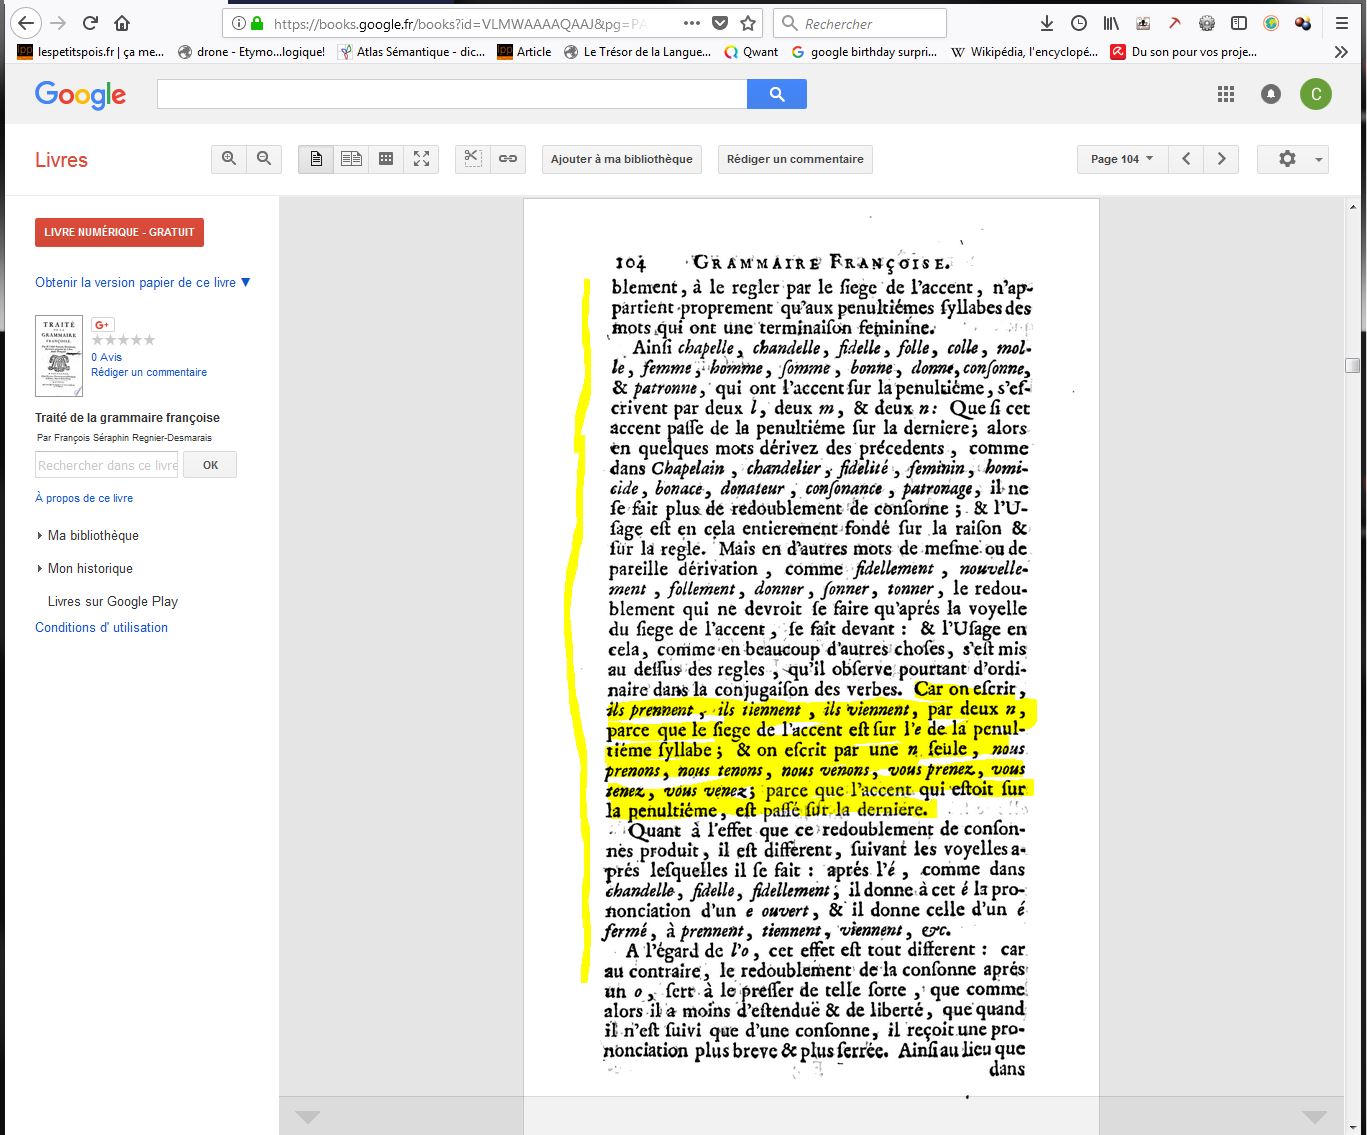1367x1135 pixels.
Task: Click the À propos de ce livre link
Action: click(x=84, y=498)
